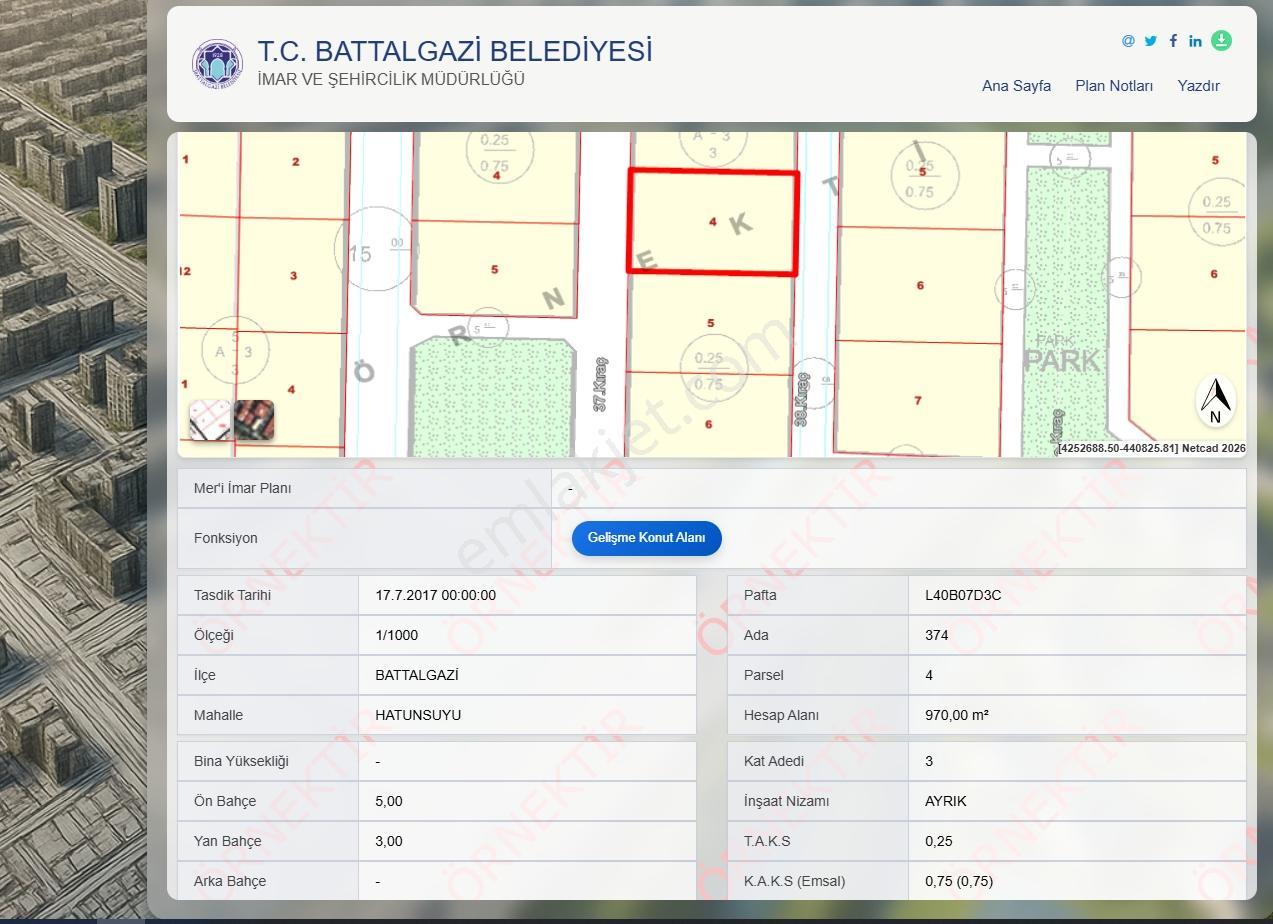Share via the email @ icon

(1128, 41)
